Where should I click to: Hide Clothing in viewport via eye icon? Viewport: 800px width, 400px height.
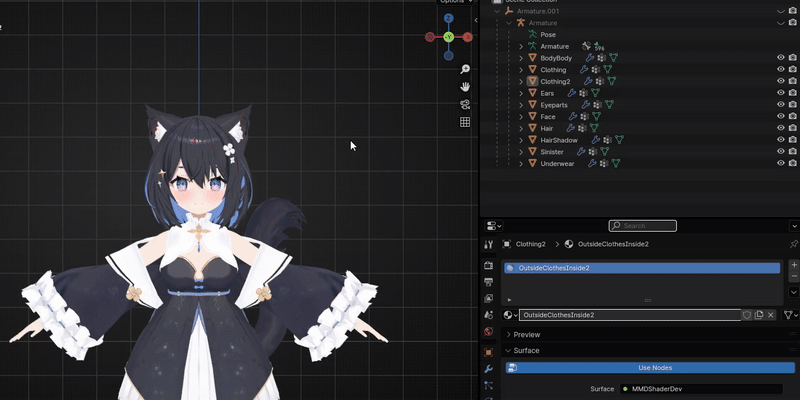781,69
